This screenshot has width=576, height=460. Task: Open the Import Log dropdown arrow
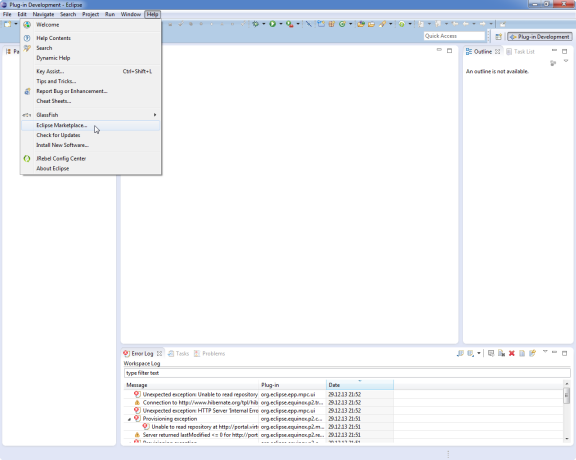tap(479, 353)
